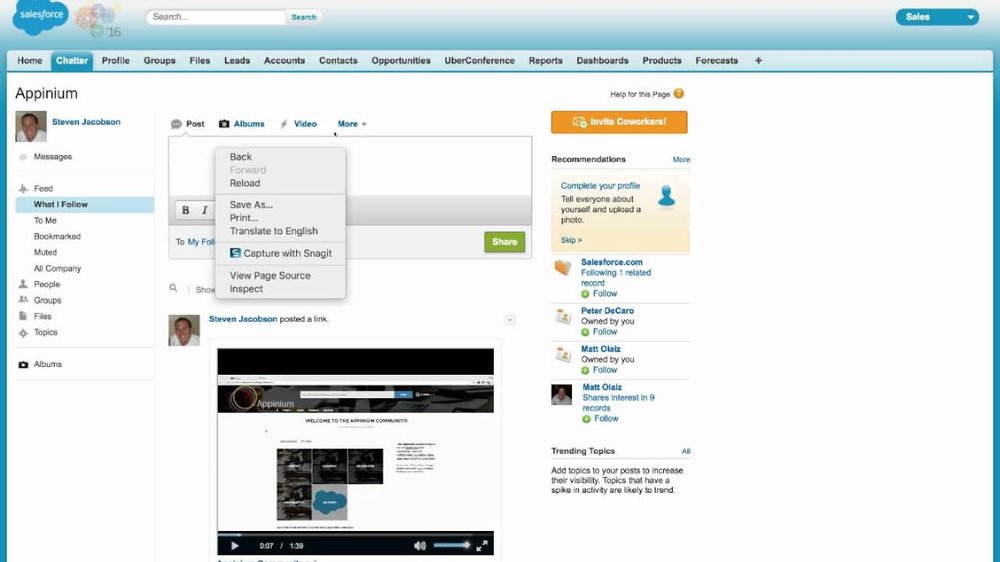Screen dimensions: 1000x562
Task: Open Steven Jacobson profile link in sidebar
Action: [86, 122]
